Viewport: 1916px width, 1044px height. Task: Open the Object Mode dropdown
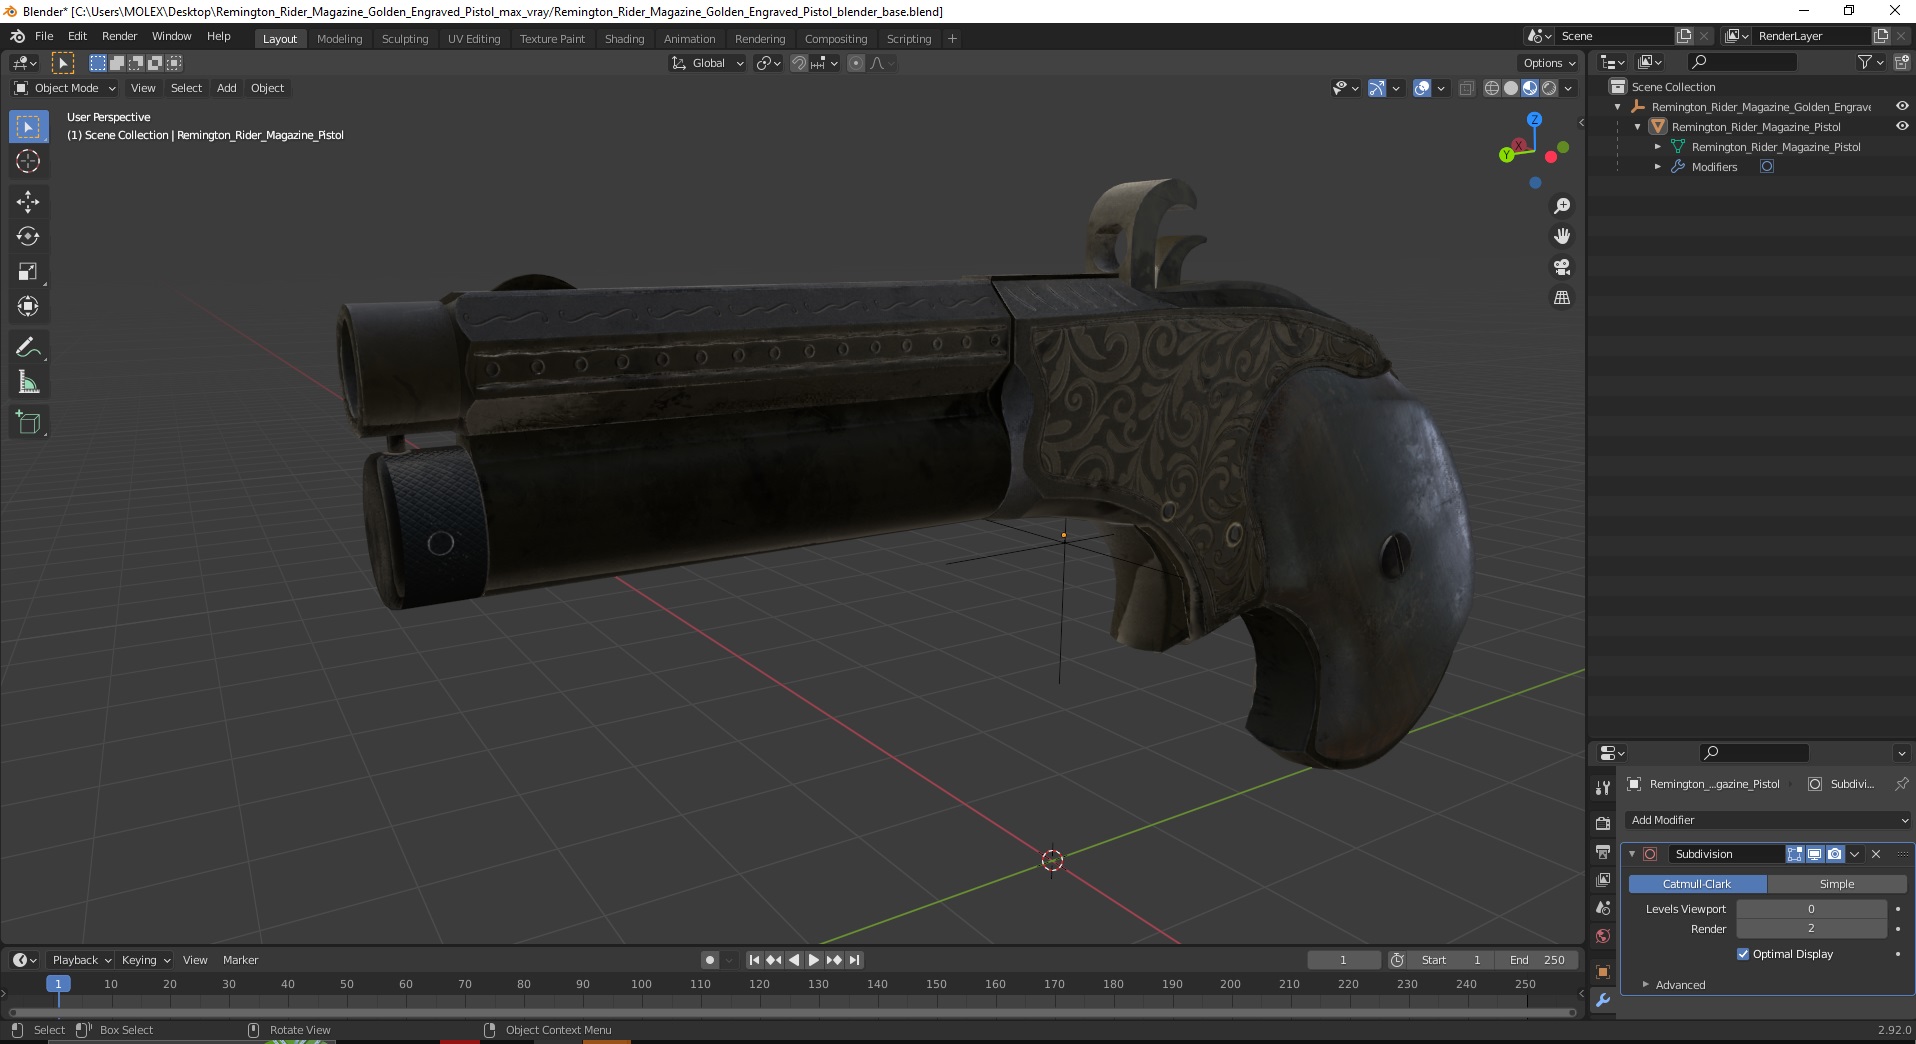[65, 88]
